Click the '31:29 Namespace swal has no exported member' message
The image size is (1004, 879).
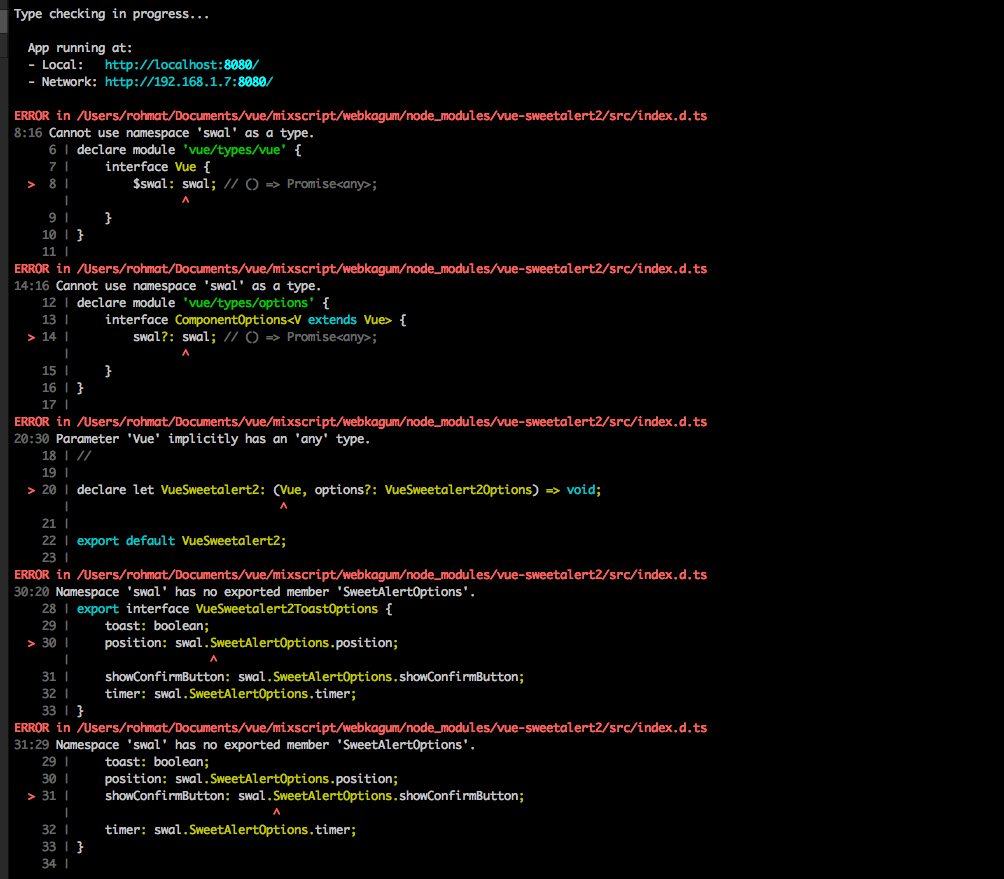tap(245, 745)
